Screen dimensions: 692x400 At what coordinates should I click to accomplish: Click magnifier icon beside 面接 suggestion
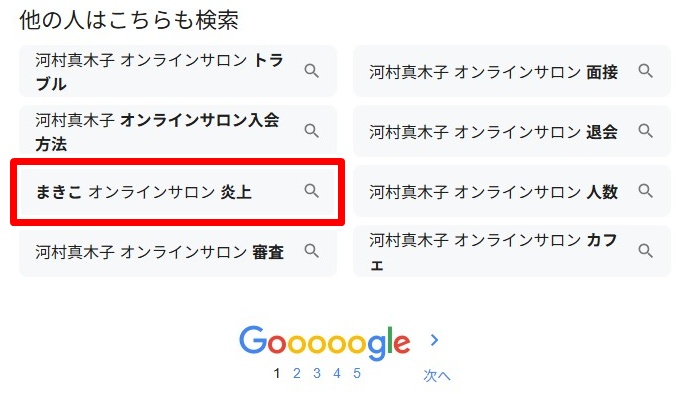(x=645, y=71)
